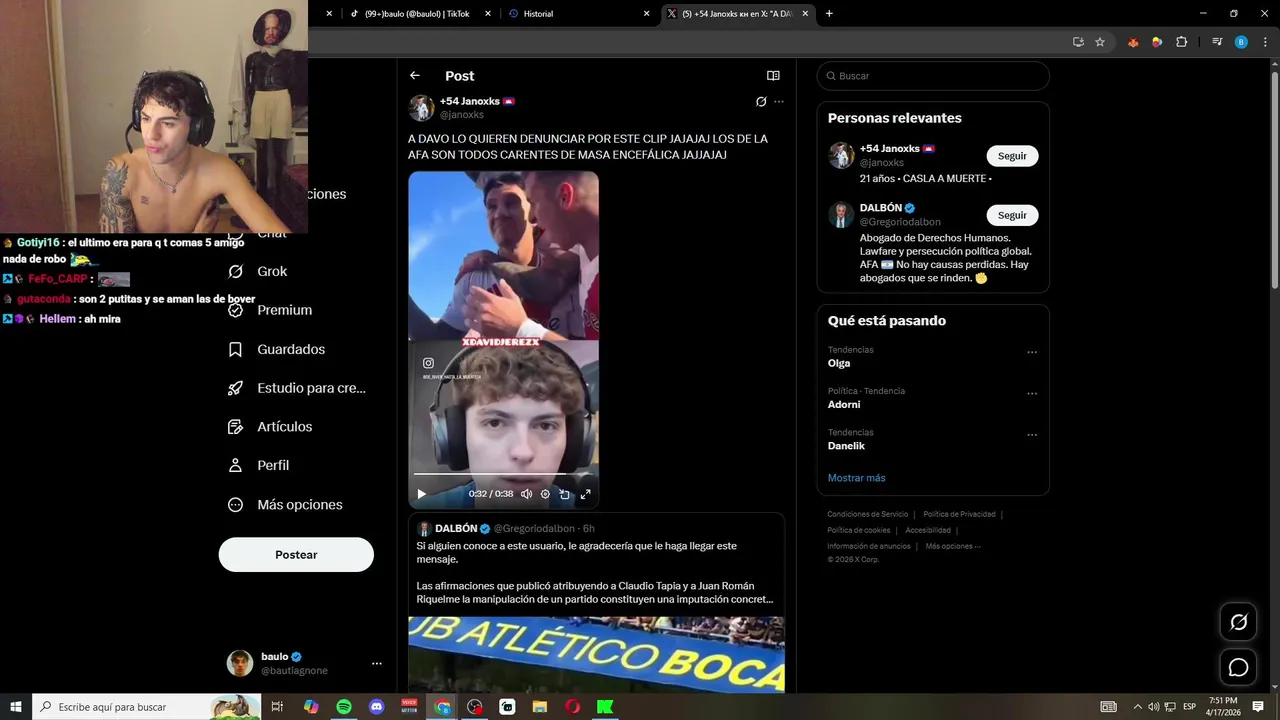Follow +54 Janoxks with Seguir button

(x=1012, y=156)
